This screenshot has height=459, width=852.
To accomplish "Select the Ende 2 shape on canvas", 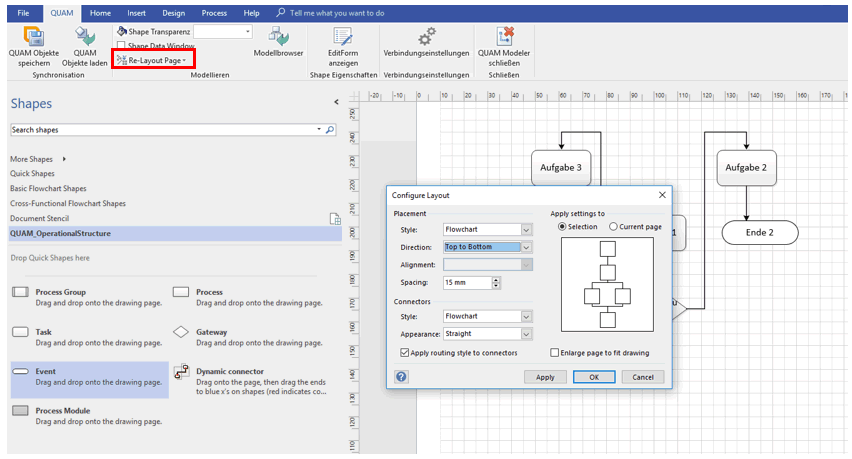I will coord(760,232).
